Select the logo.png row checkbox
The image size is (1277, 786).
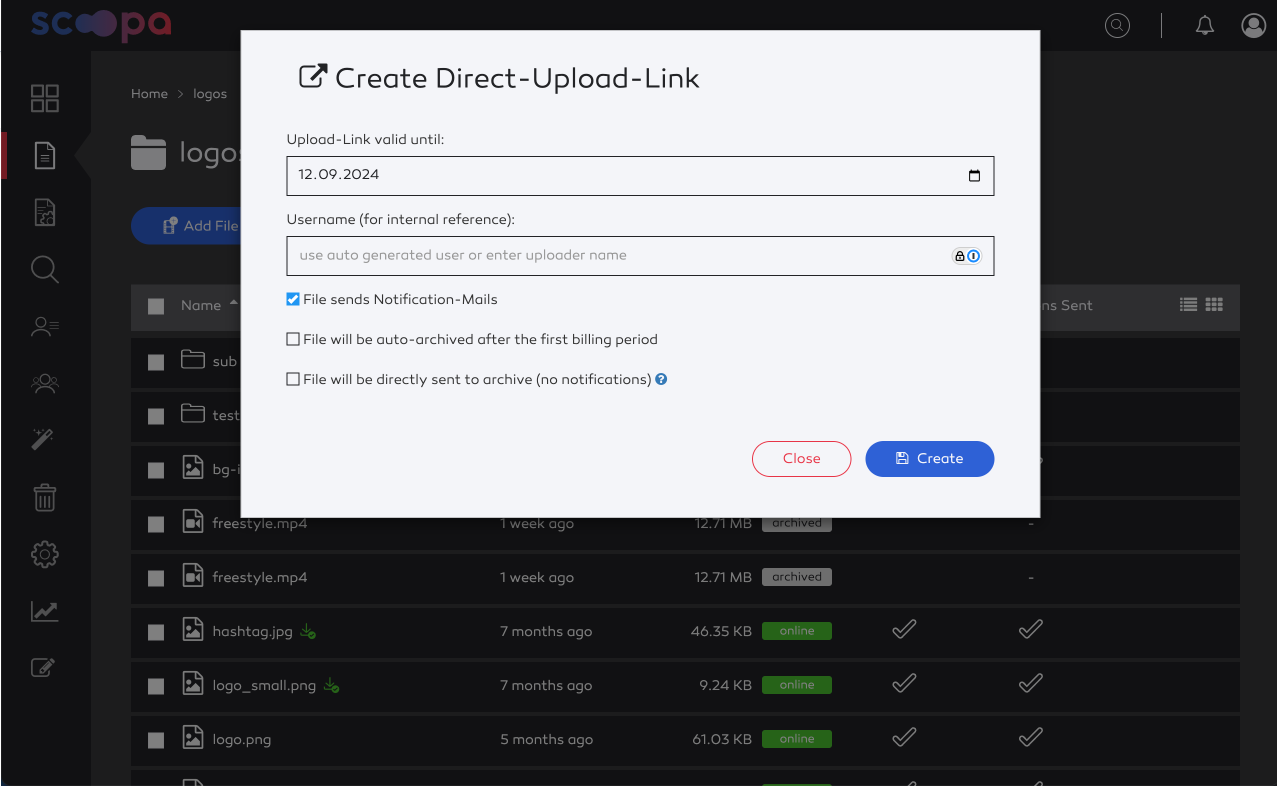point(156,740)
